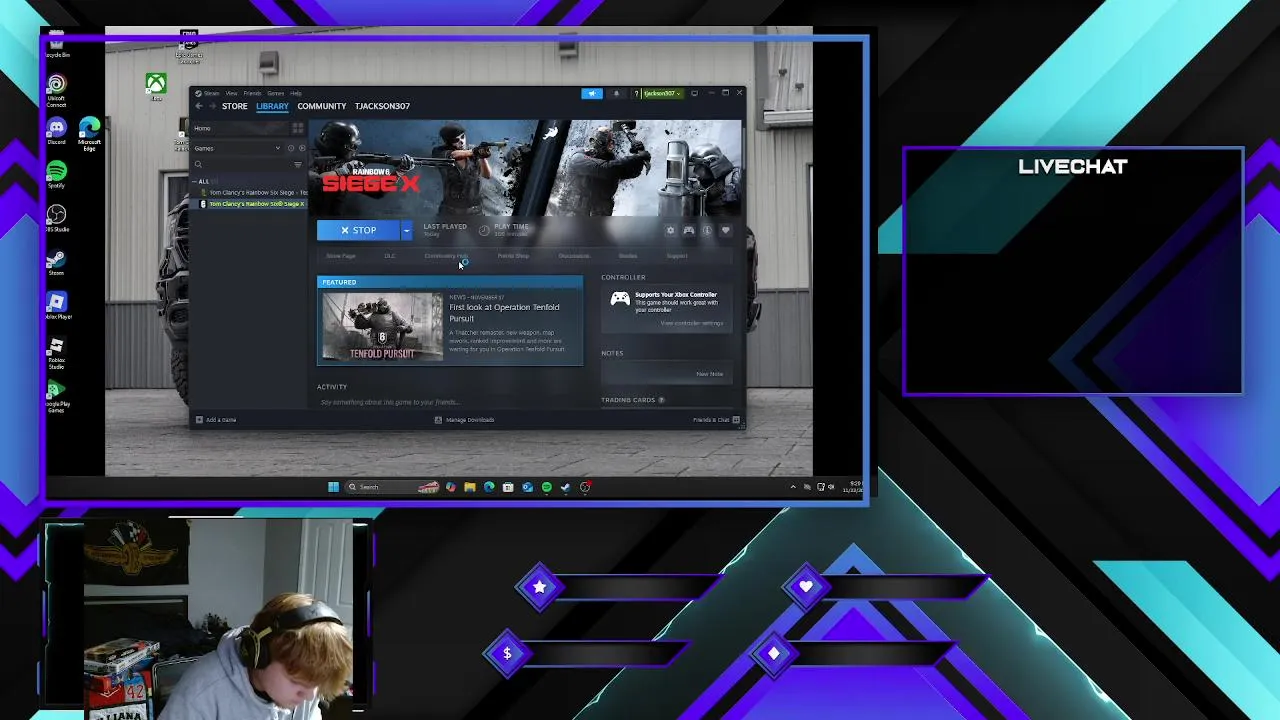Open Spotify desktop shortcut

pyautogui.click(x=56, y=174)
